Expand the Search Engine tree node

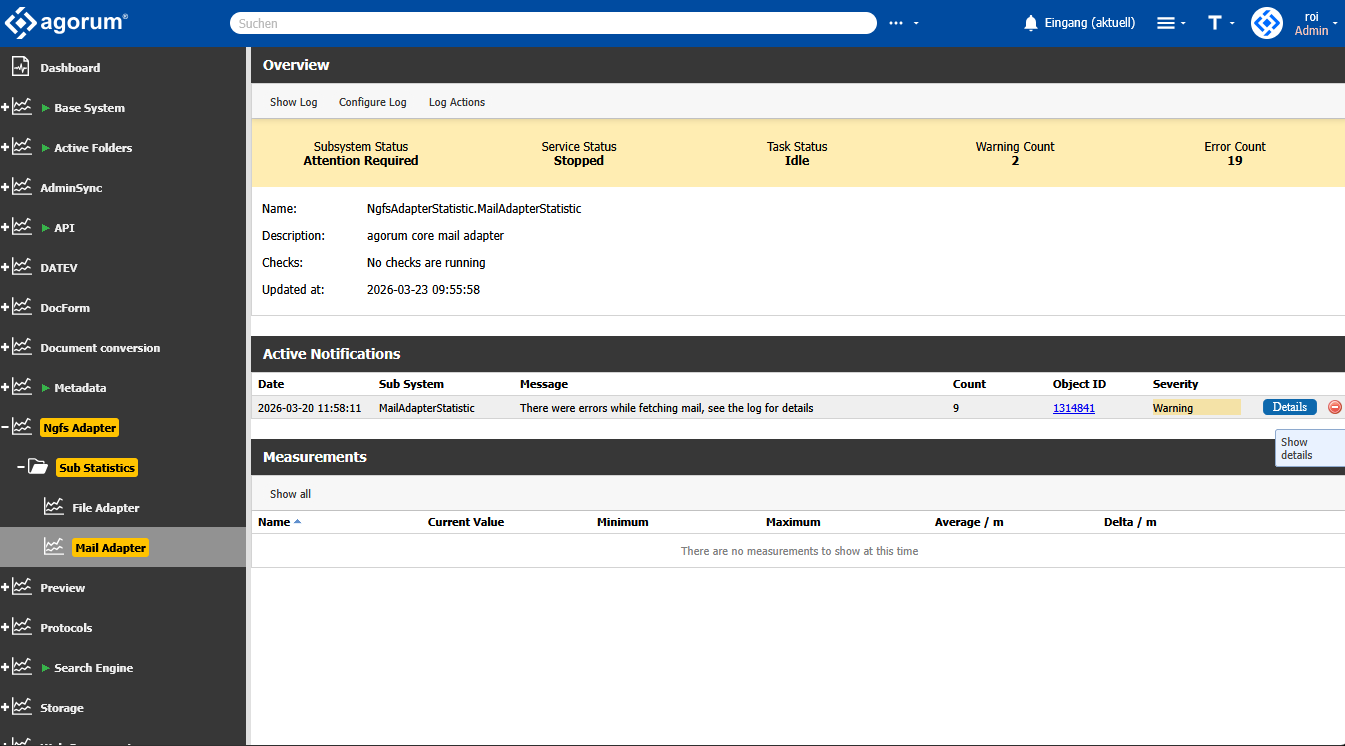5,667
